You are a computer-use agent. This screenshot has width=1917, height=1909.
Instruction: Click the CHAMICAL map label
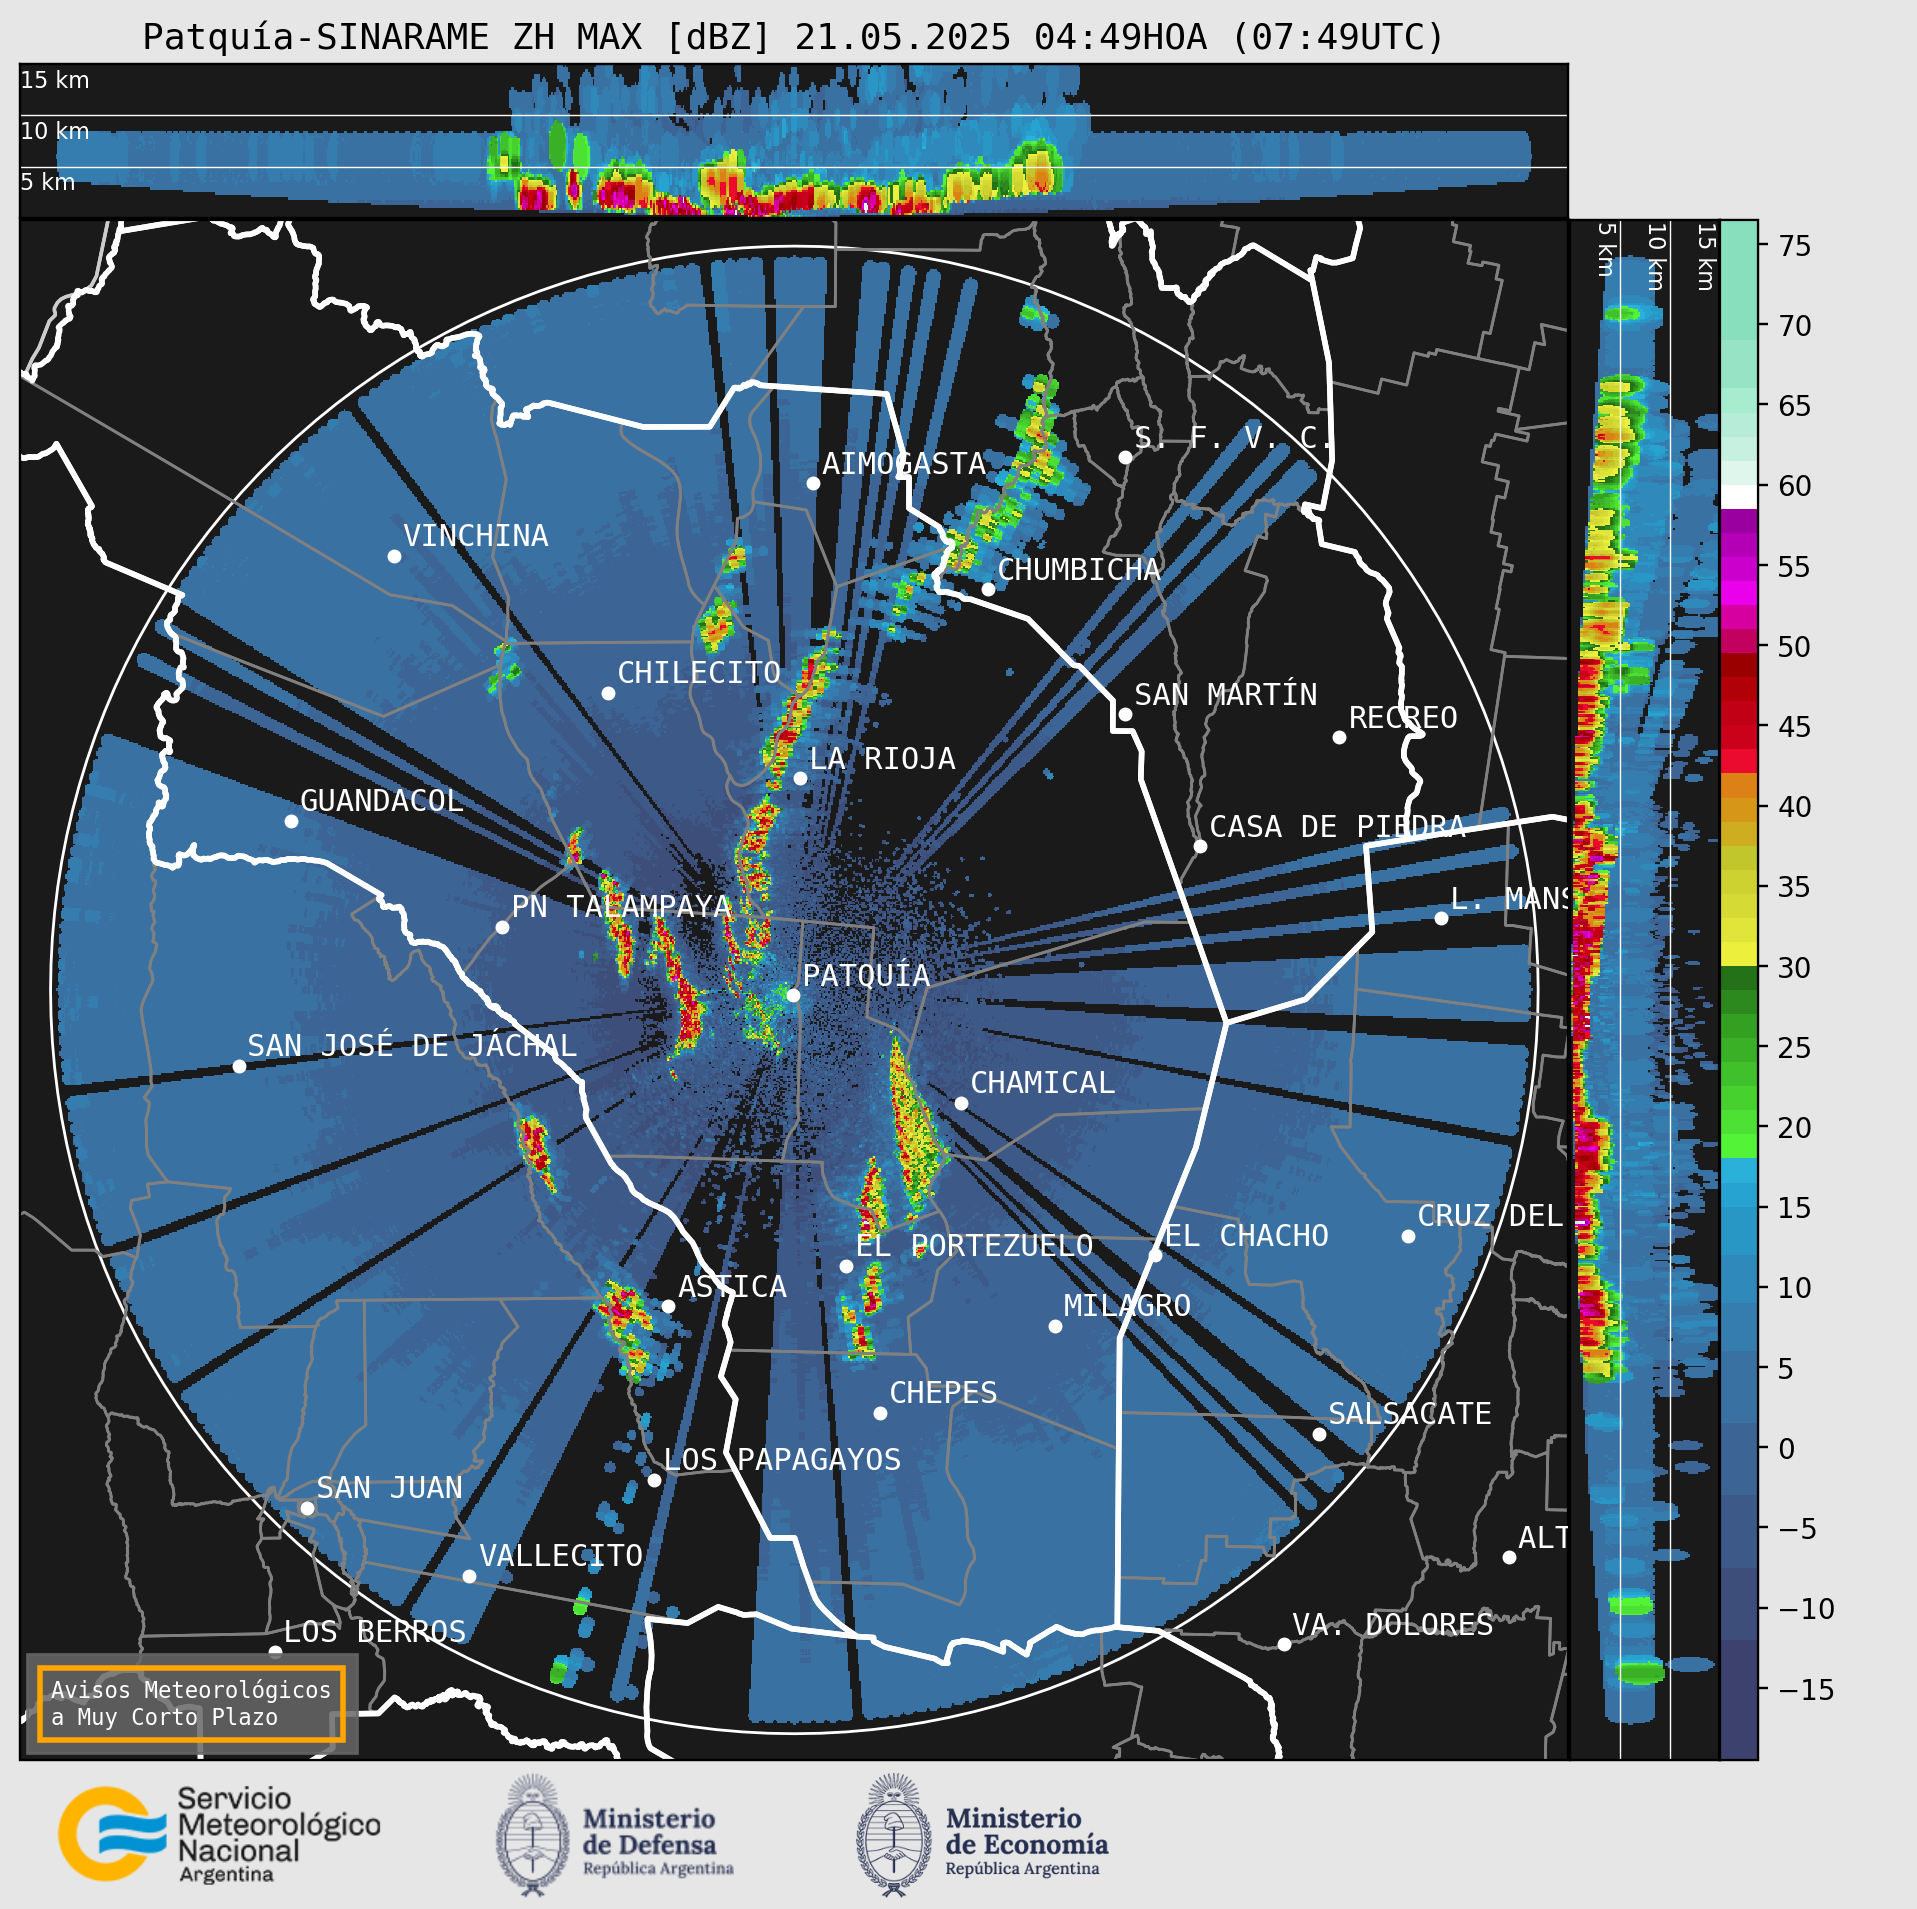(x=1042, y=1083)
